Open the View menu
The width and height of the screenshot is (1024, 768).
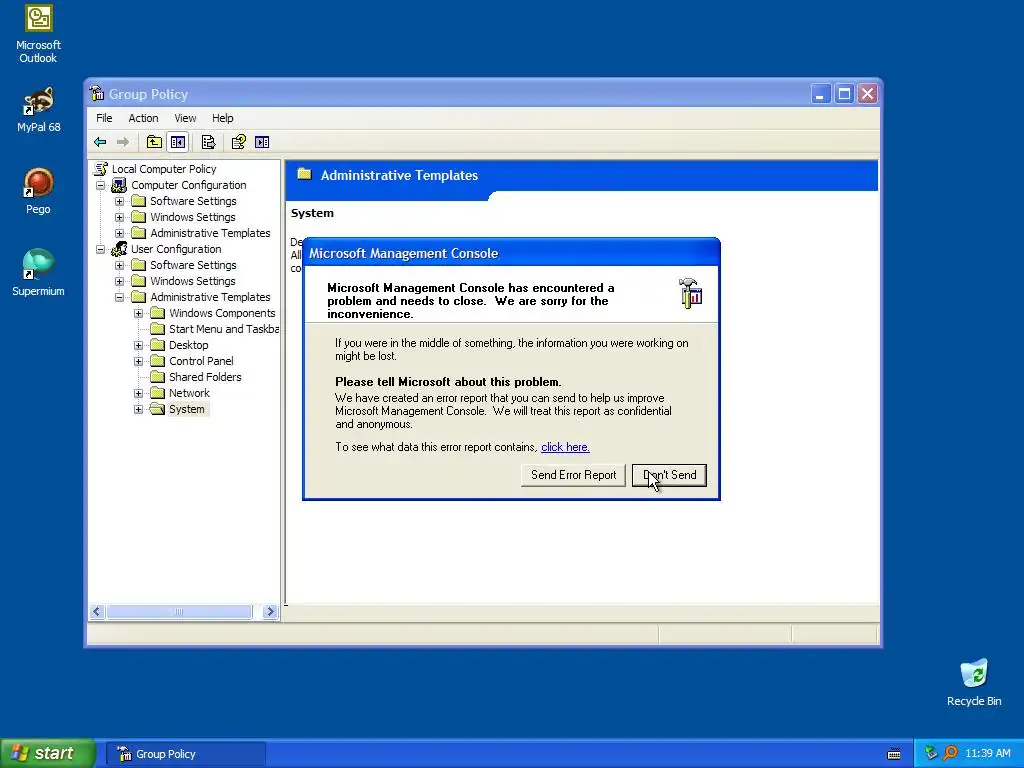click(x=185, y=118)
